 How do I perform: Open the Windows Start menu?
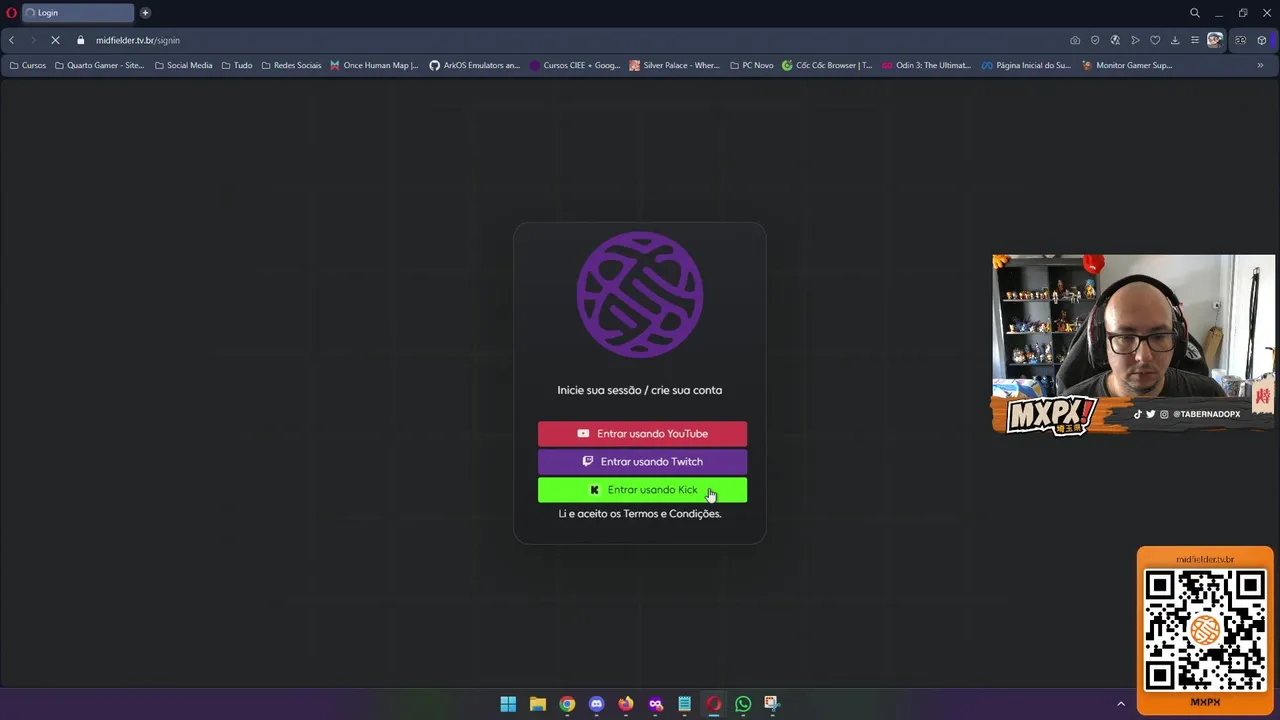[x=508, y=704]
